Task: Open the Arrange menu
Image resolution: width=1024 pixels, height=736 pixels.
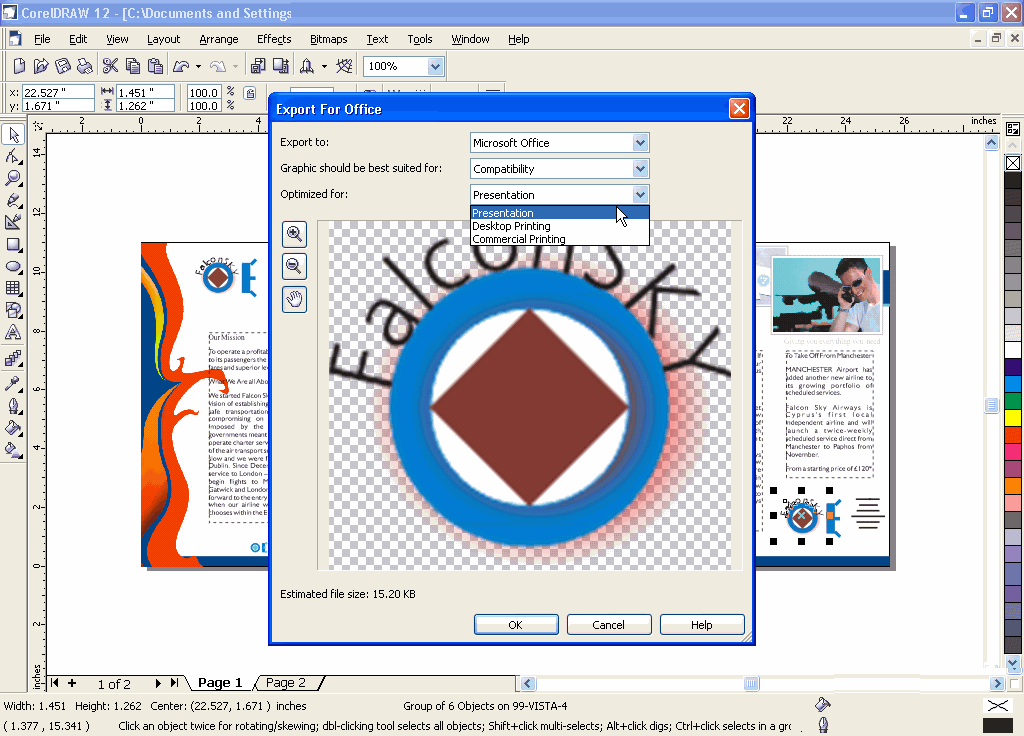Action: tap(219, 39)
